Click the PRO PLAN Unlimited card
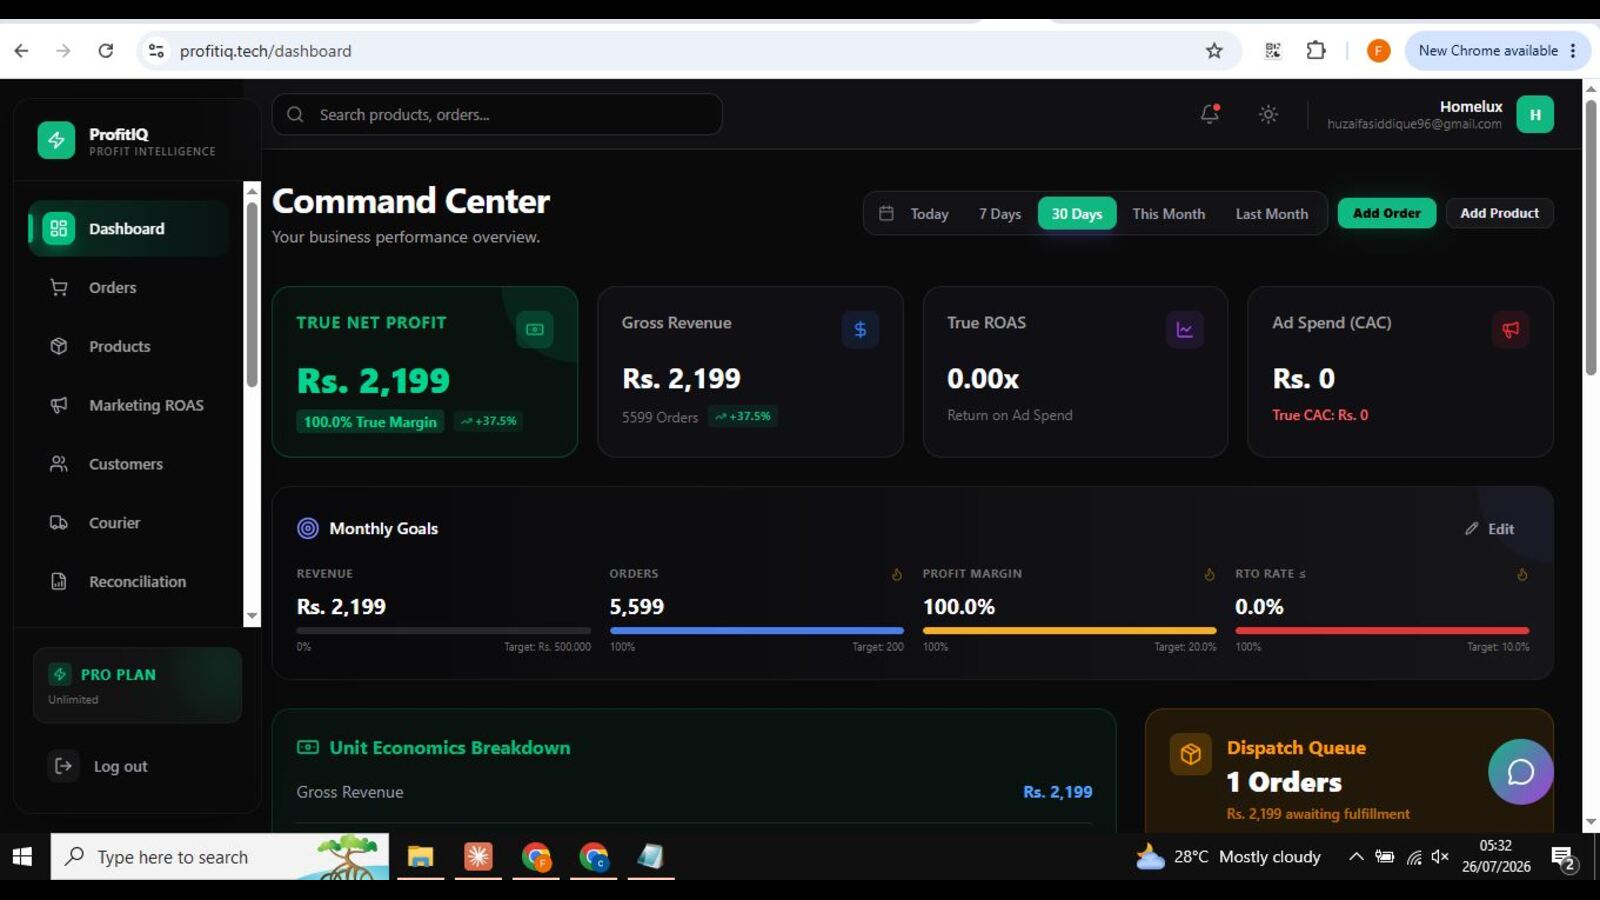This screenshot has width=1600, height=900. (137, 685)
